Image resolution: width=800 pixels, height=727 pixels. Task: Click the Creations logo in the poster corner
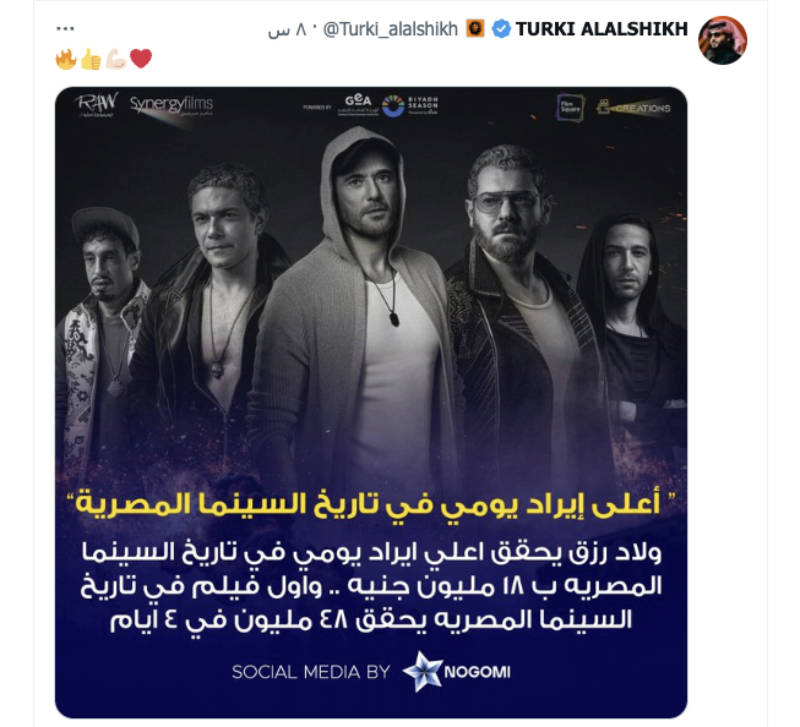tap(633, 108)
